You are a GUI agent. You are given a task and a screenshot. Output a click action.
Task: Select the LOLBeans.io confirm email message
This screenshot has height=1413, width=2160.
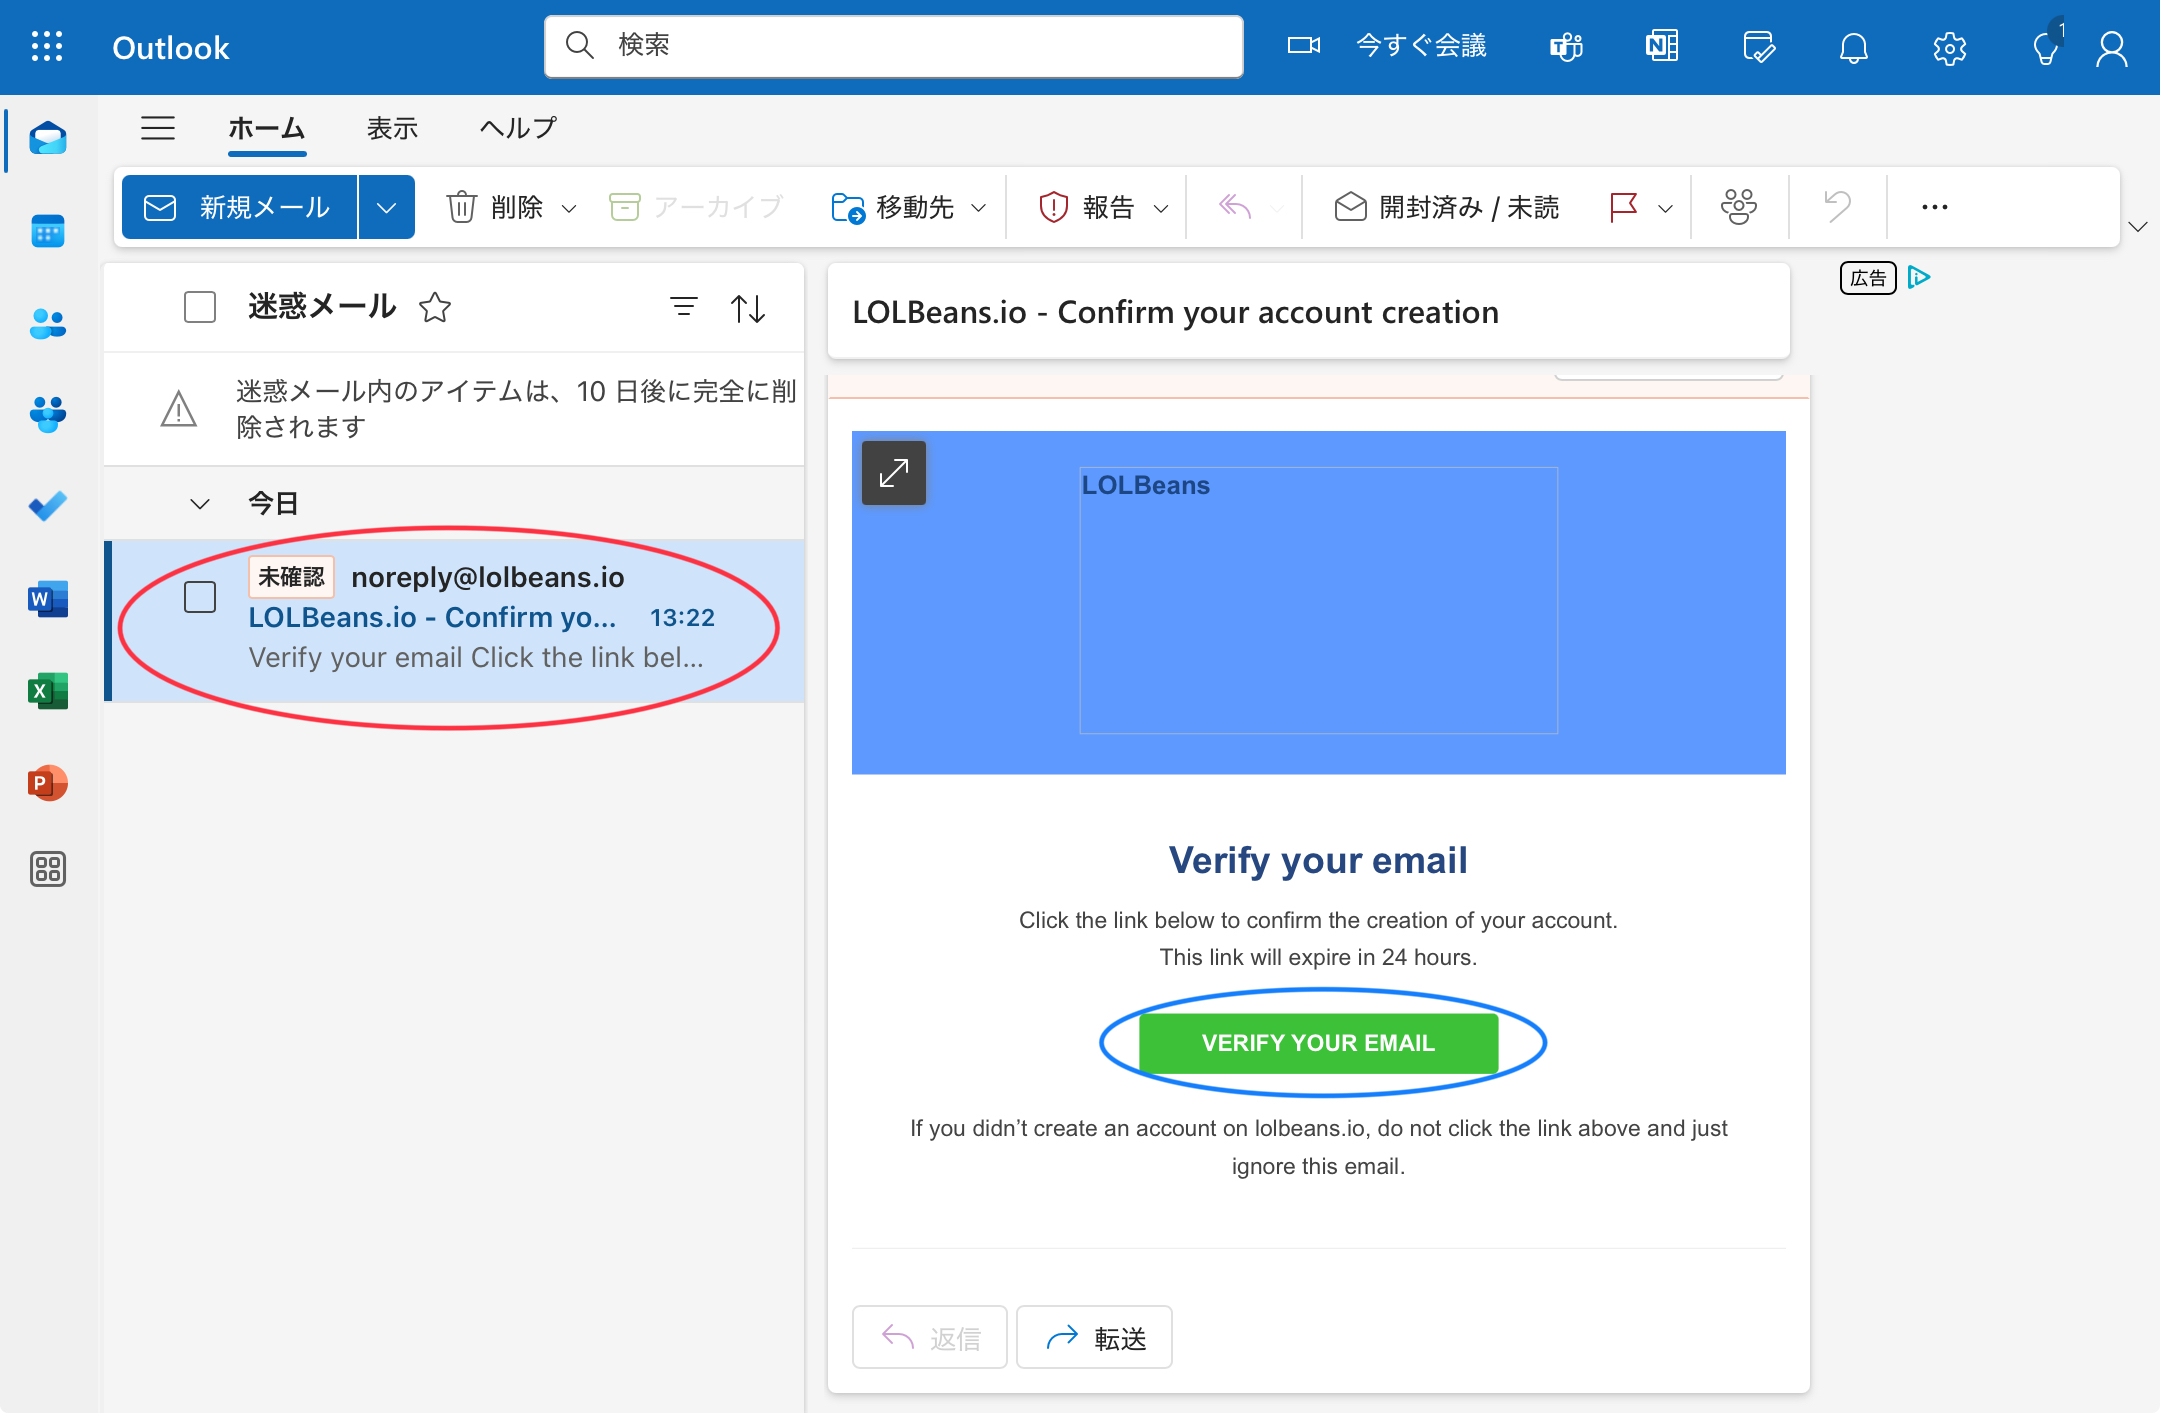click(x=456, y=620)
